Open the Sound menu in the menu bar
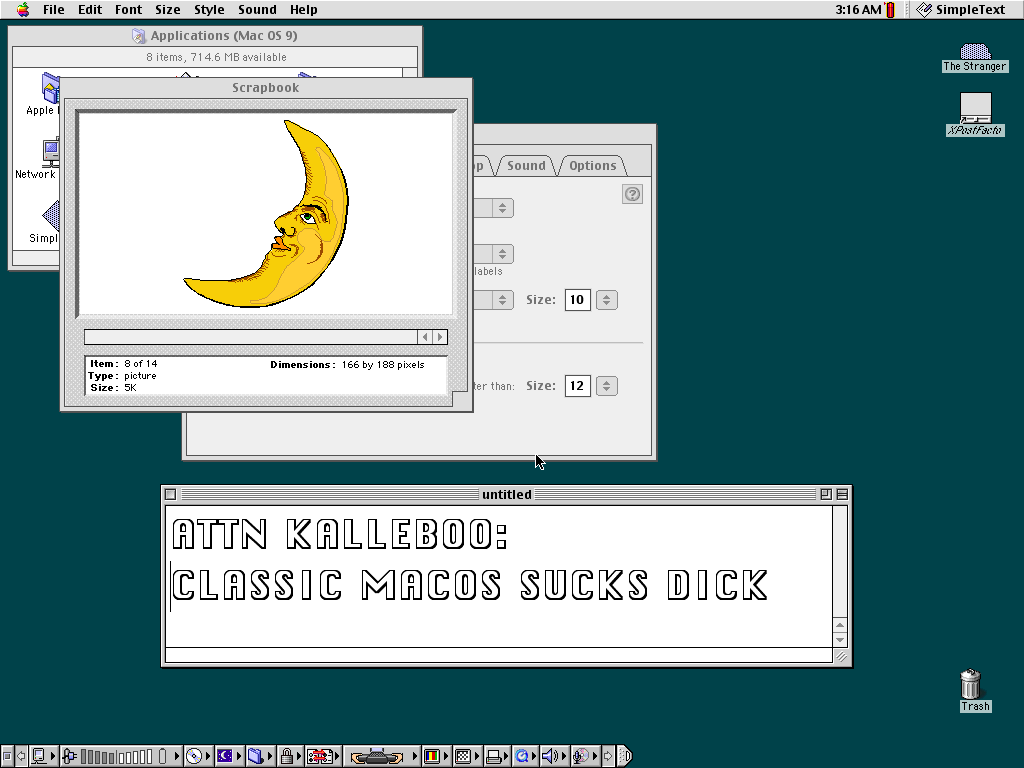Image resolution: width=1024 pixels, height=768 pixels. coord(257,10)
